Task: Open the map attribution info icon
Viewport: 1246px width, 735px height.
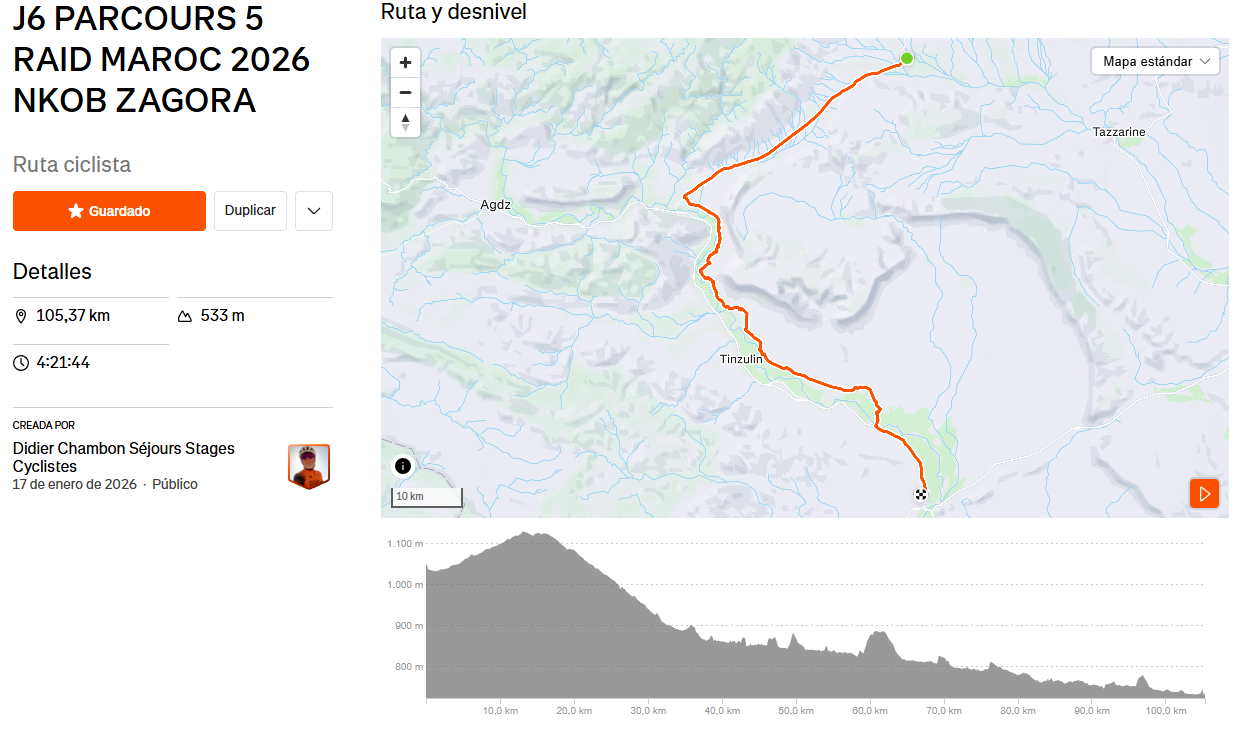Action: [x=402, y=466]
